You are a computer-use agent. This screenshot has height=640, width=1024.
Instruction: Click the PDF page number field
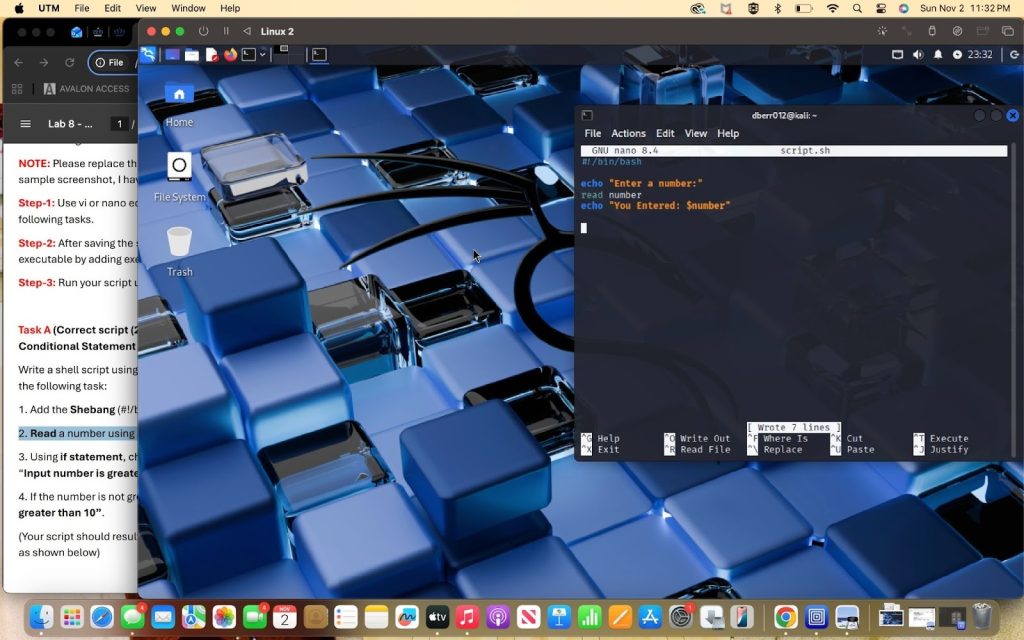coord(119,124)
